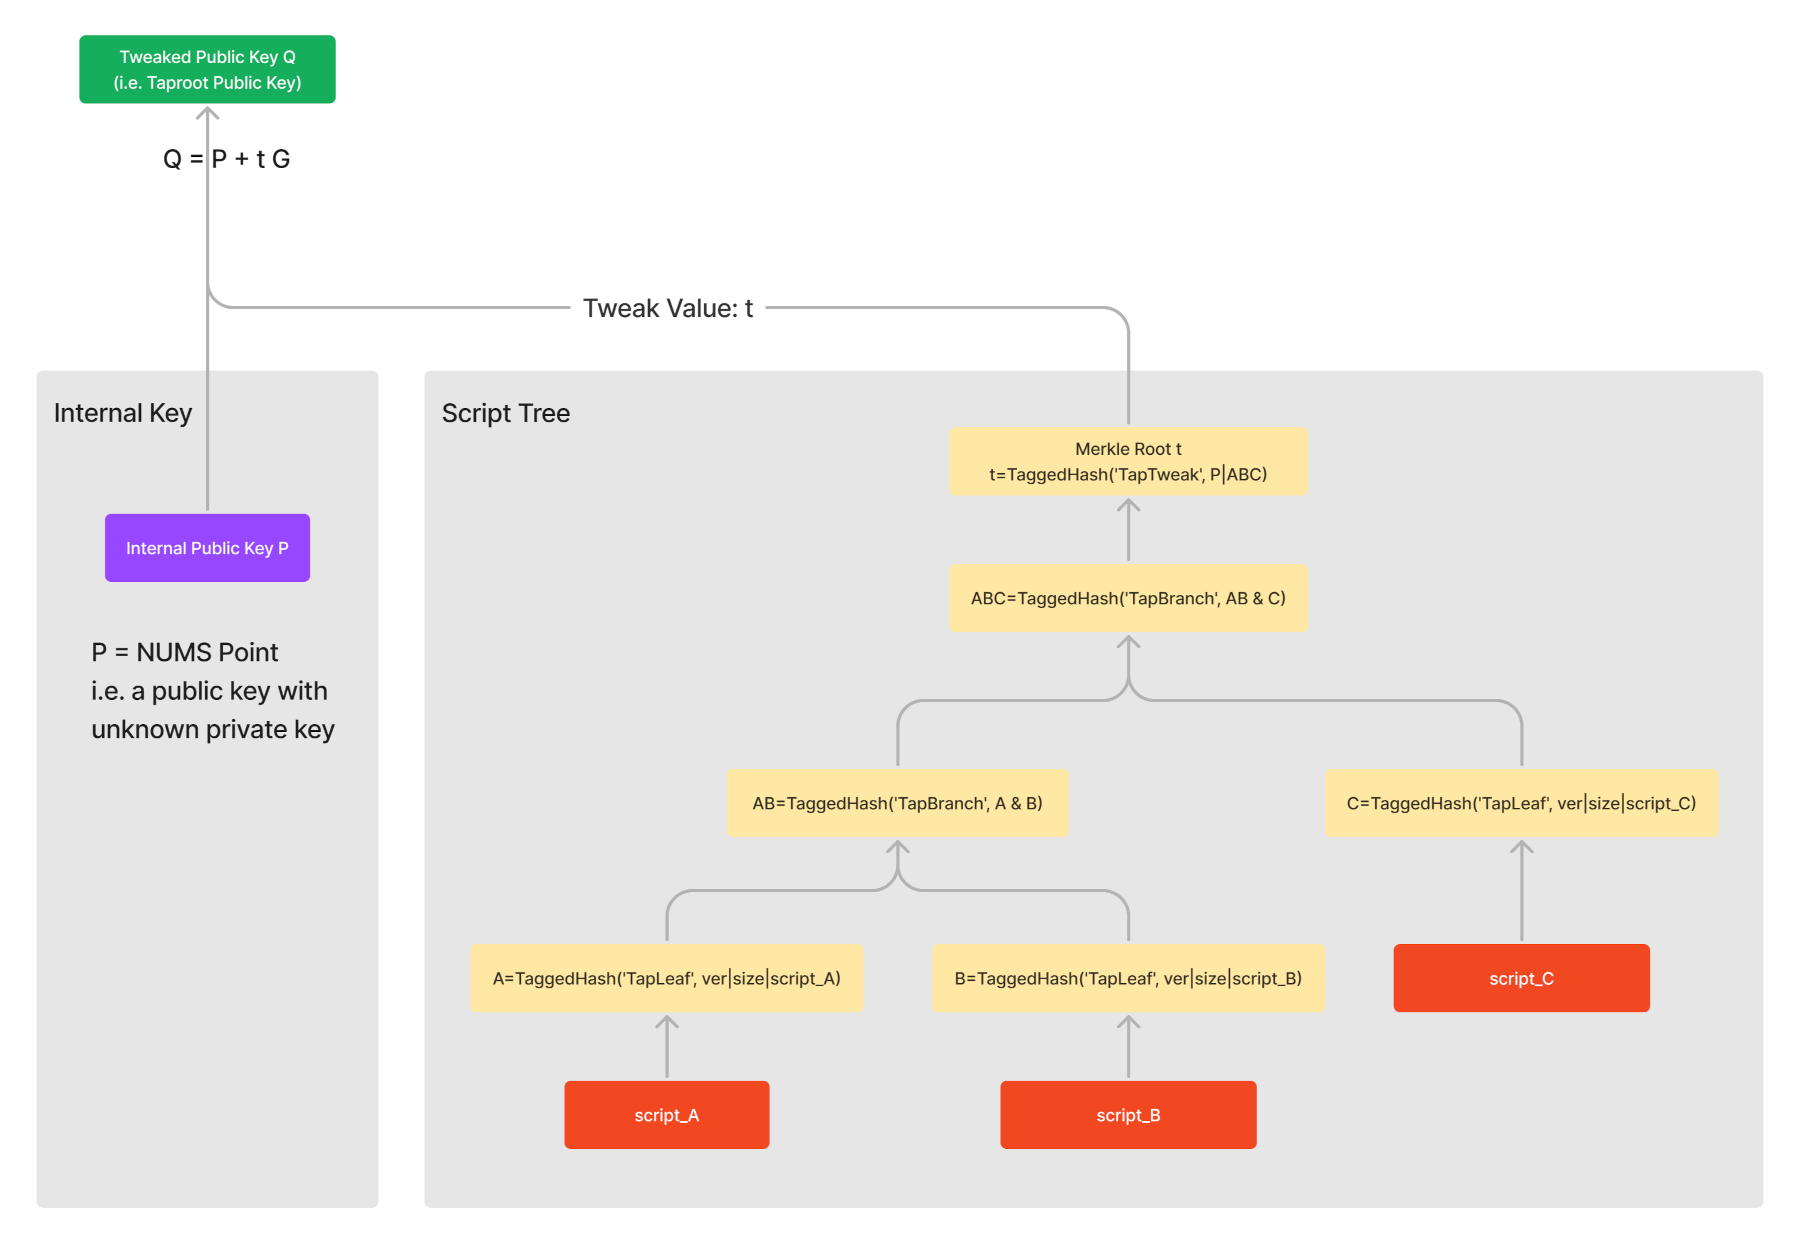Click arrowhead between script_C and C node
Viewport: 1800px width, 1243px height.
[x=1521, y=848]
